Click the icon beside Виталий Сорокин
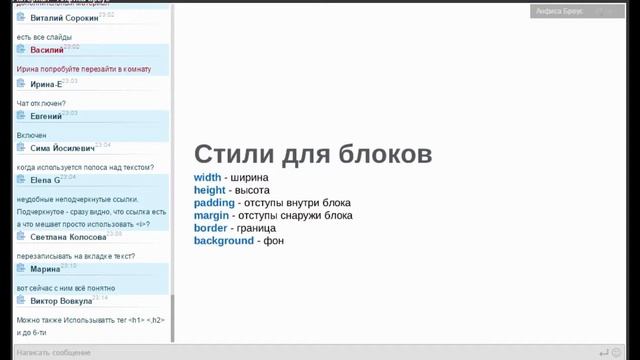 point(21,17)
